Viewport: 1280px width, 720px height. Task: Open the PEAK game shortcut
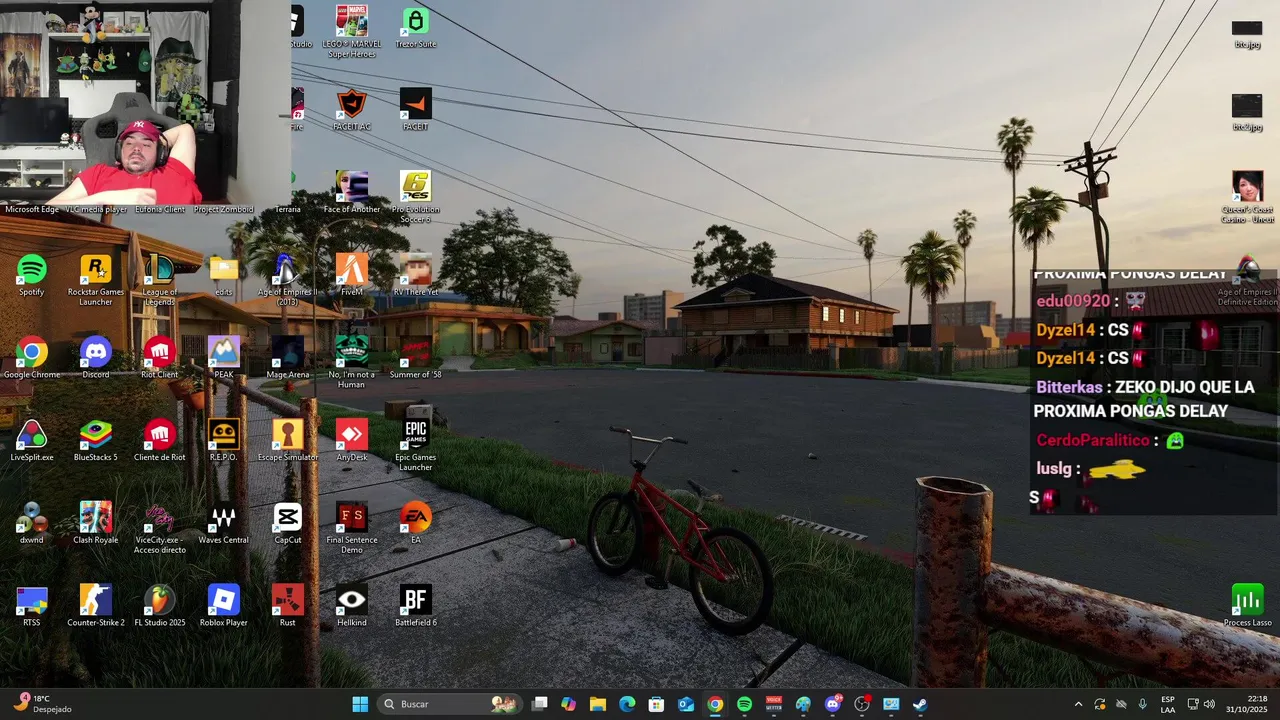point(224,358)
